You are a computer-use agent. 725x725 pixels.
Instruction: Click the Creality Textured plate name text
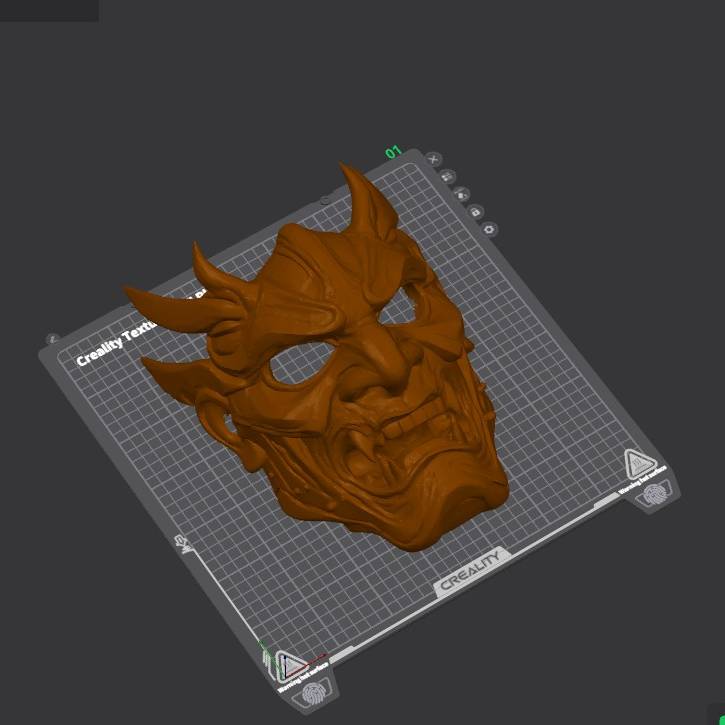118,344
